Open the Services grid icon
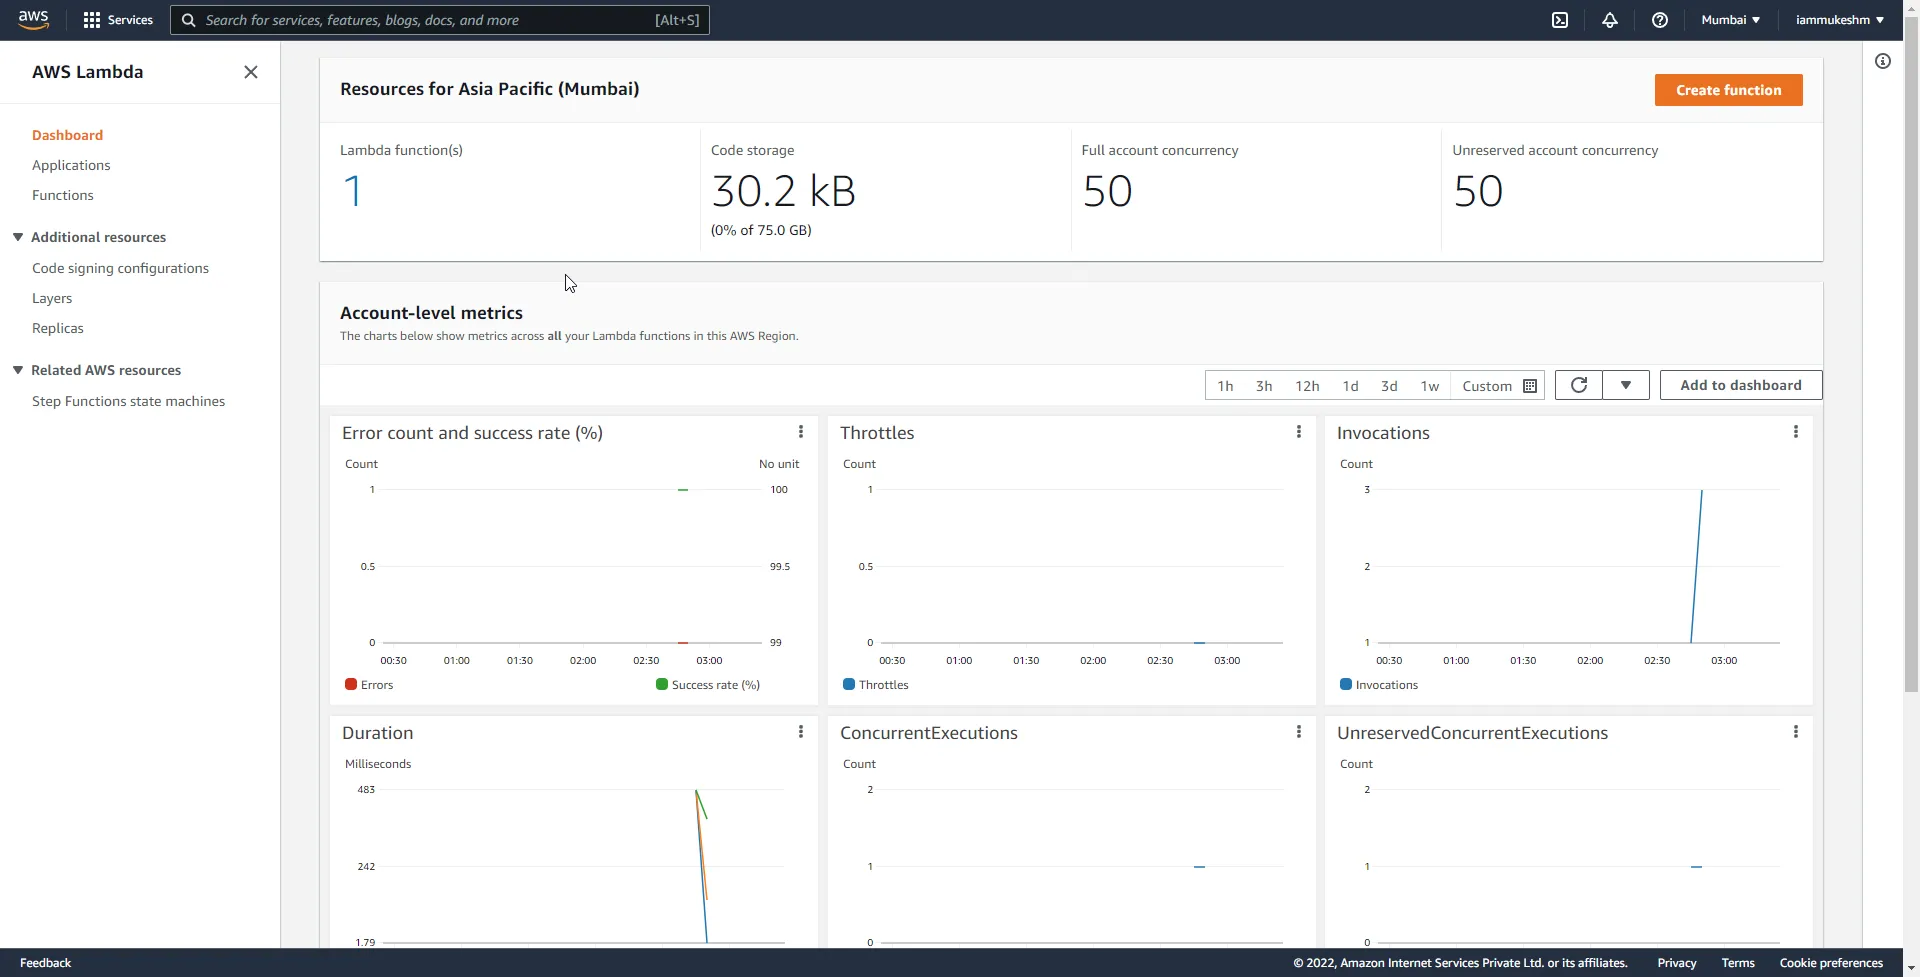Image resolution: width=1920 pixels, height=977 pixels. (93, 20)
